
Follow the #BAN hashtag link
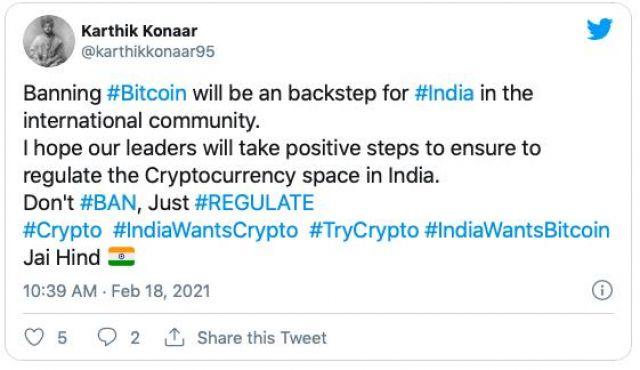tap(108, 202)
